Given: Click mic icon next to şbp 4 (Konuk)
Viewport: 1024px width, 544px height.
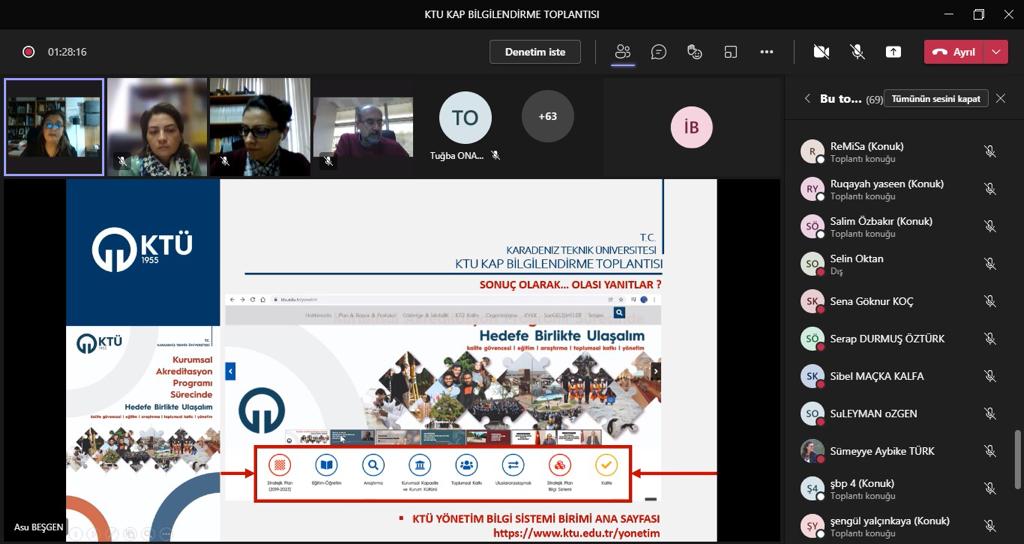Looking at the screenshot, I should click(x=990, y=488).
